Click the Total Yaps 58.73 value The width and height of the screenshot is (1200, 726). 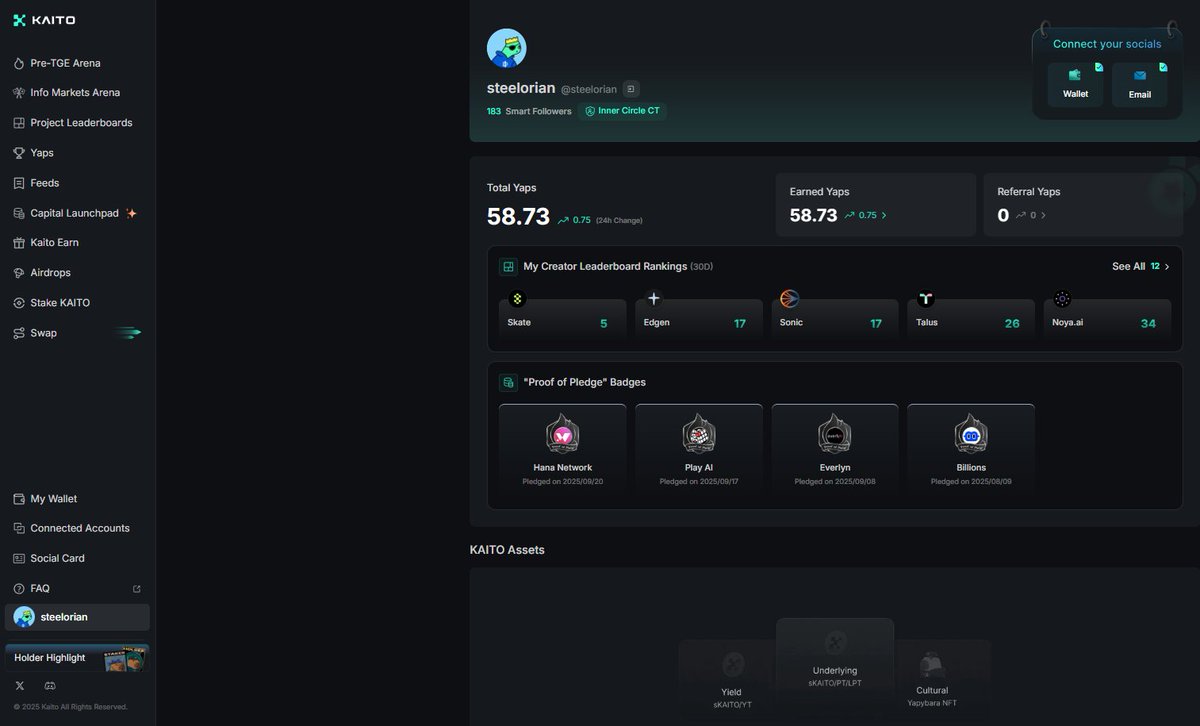click(518, 217)
